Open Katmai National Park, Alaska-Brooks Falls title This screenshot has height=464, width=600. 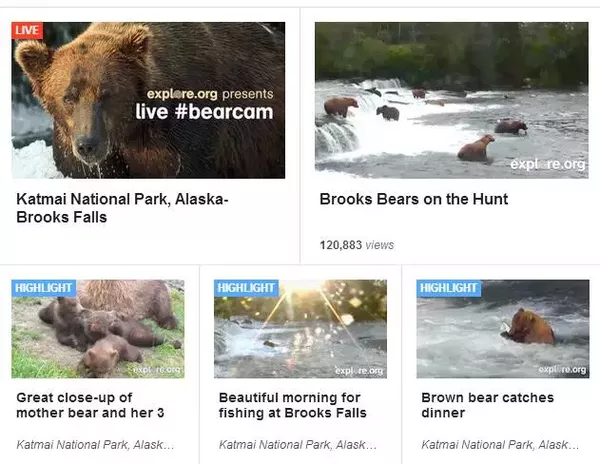[x=122, y=208]
